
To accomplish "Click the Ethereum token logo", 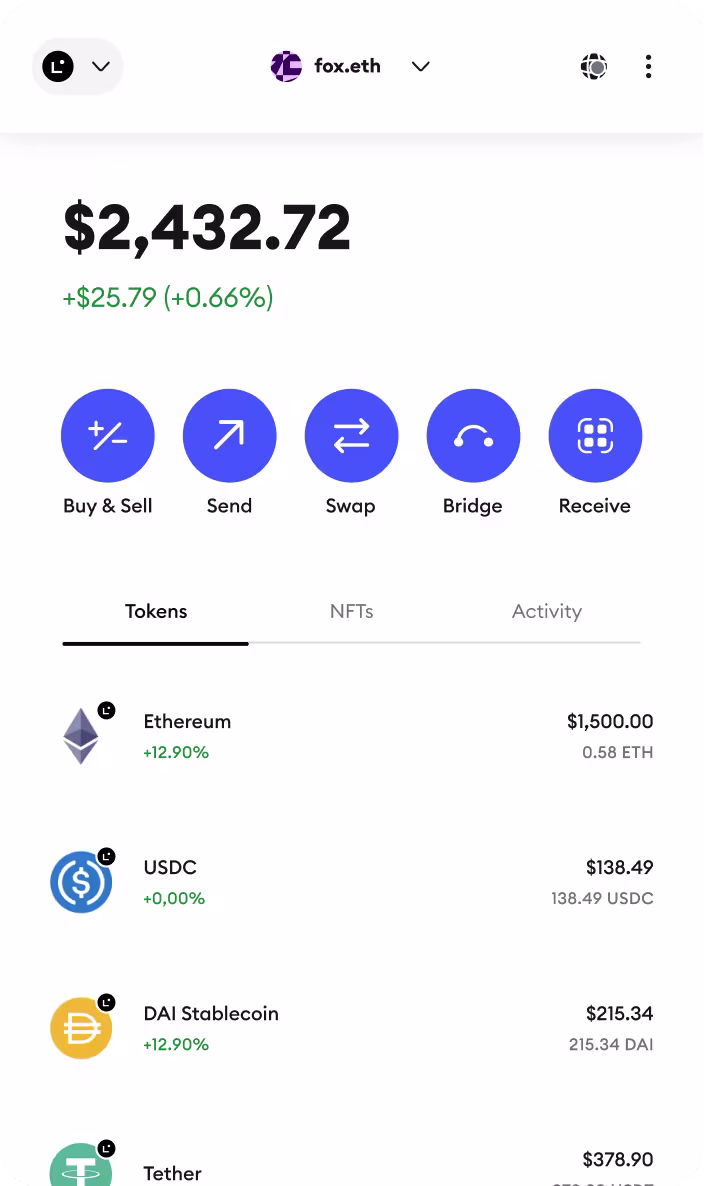I will (81, 737).
